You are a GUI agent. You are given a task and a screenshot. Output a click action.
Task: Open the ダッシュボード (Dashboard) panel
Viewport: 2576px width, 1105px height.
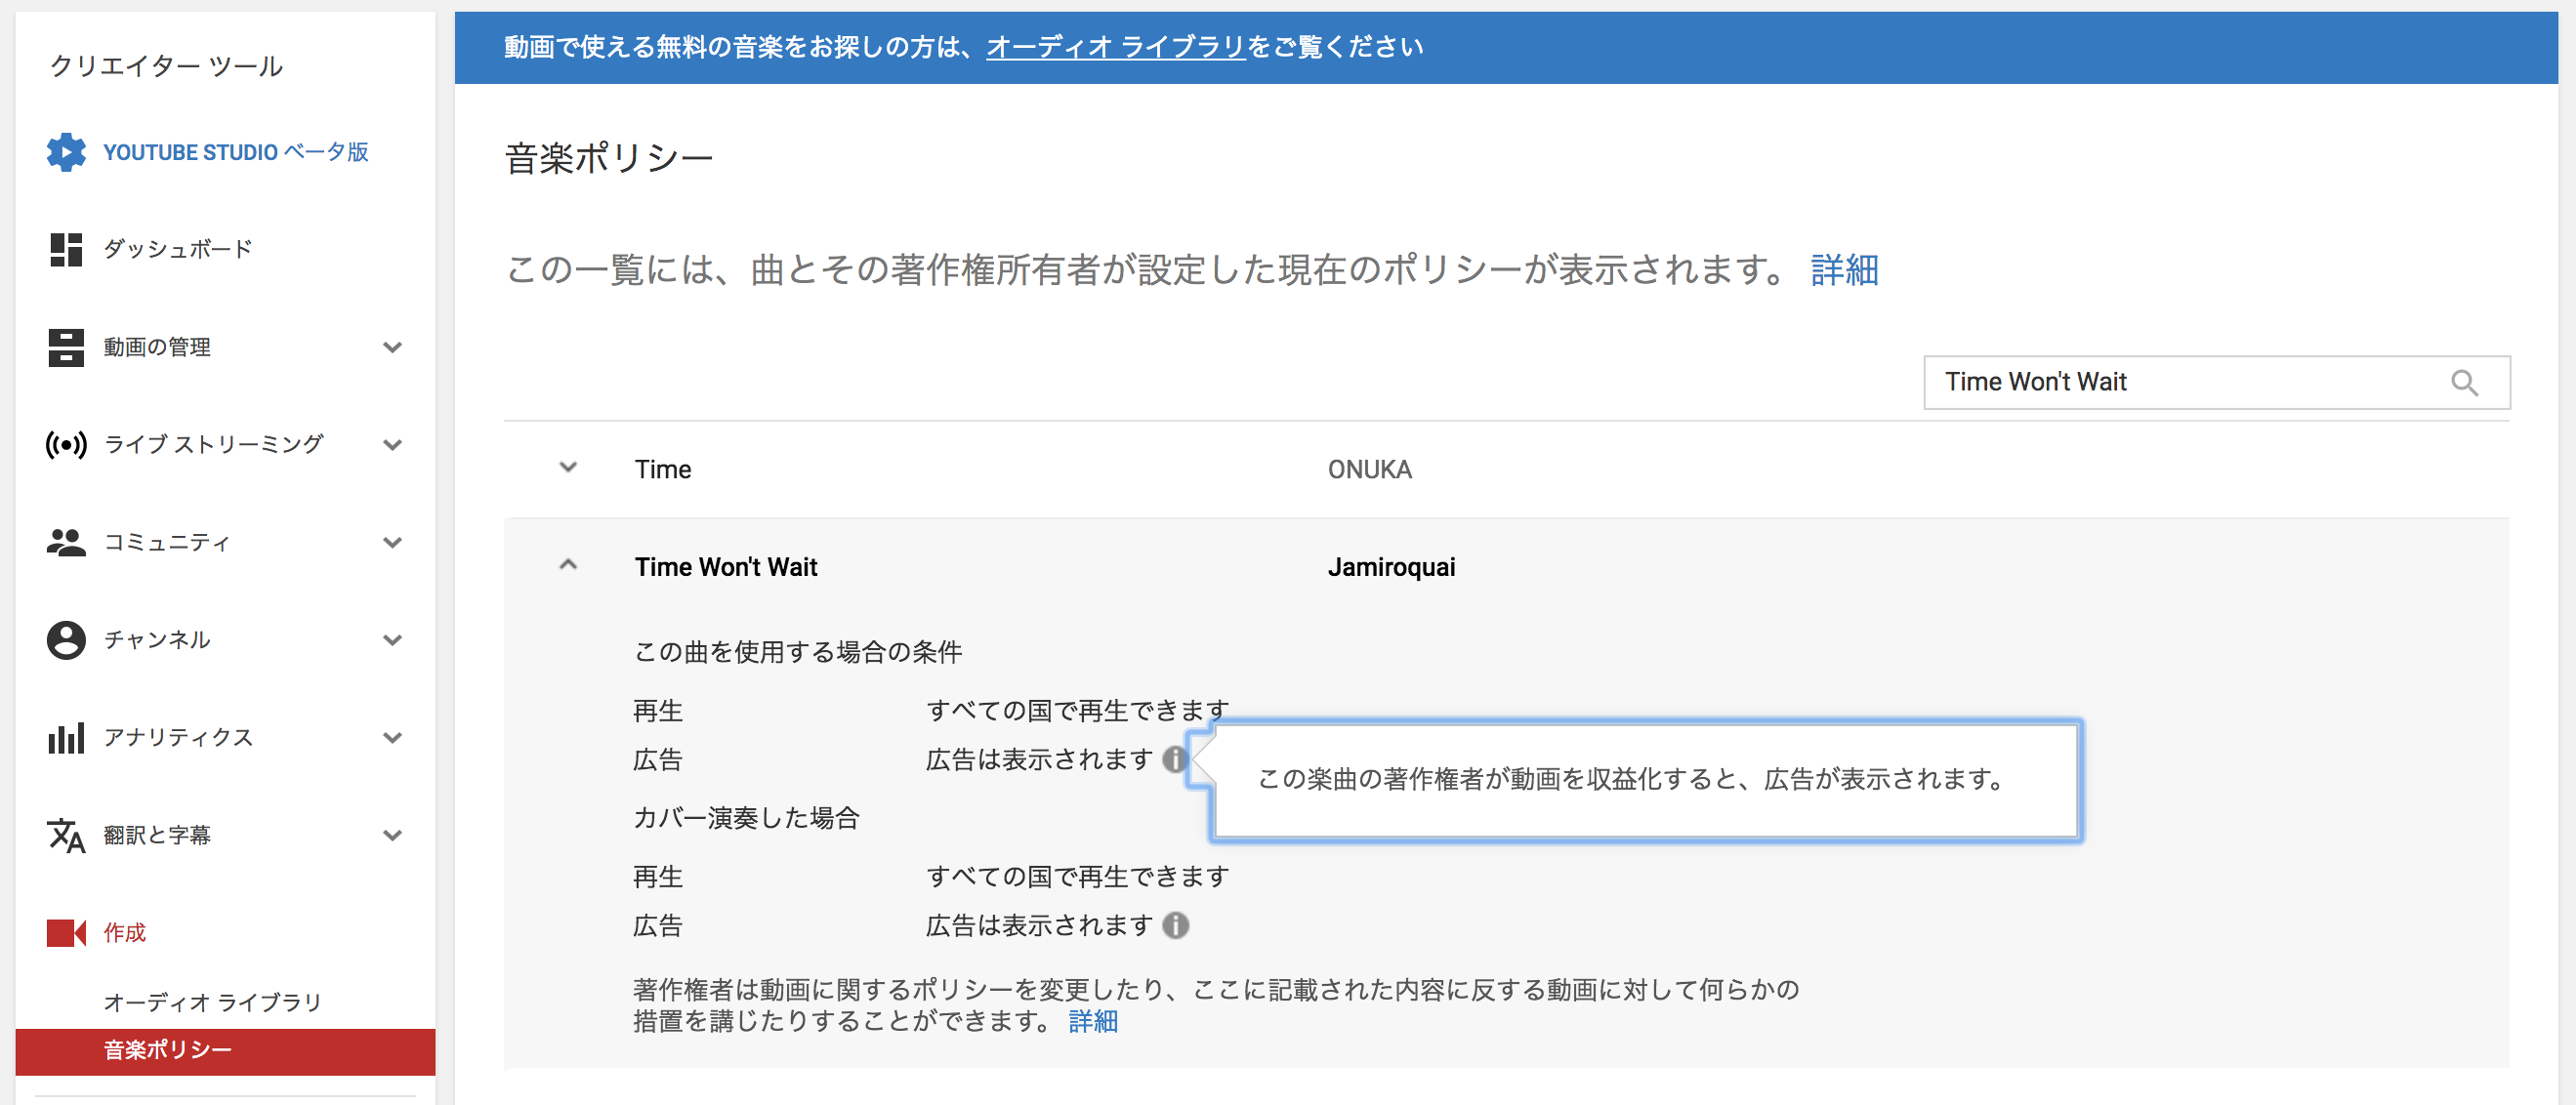coord(174,248)
